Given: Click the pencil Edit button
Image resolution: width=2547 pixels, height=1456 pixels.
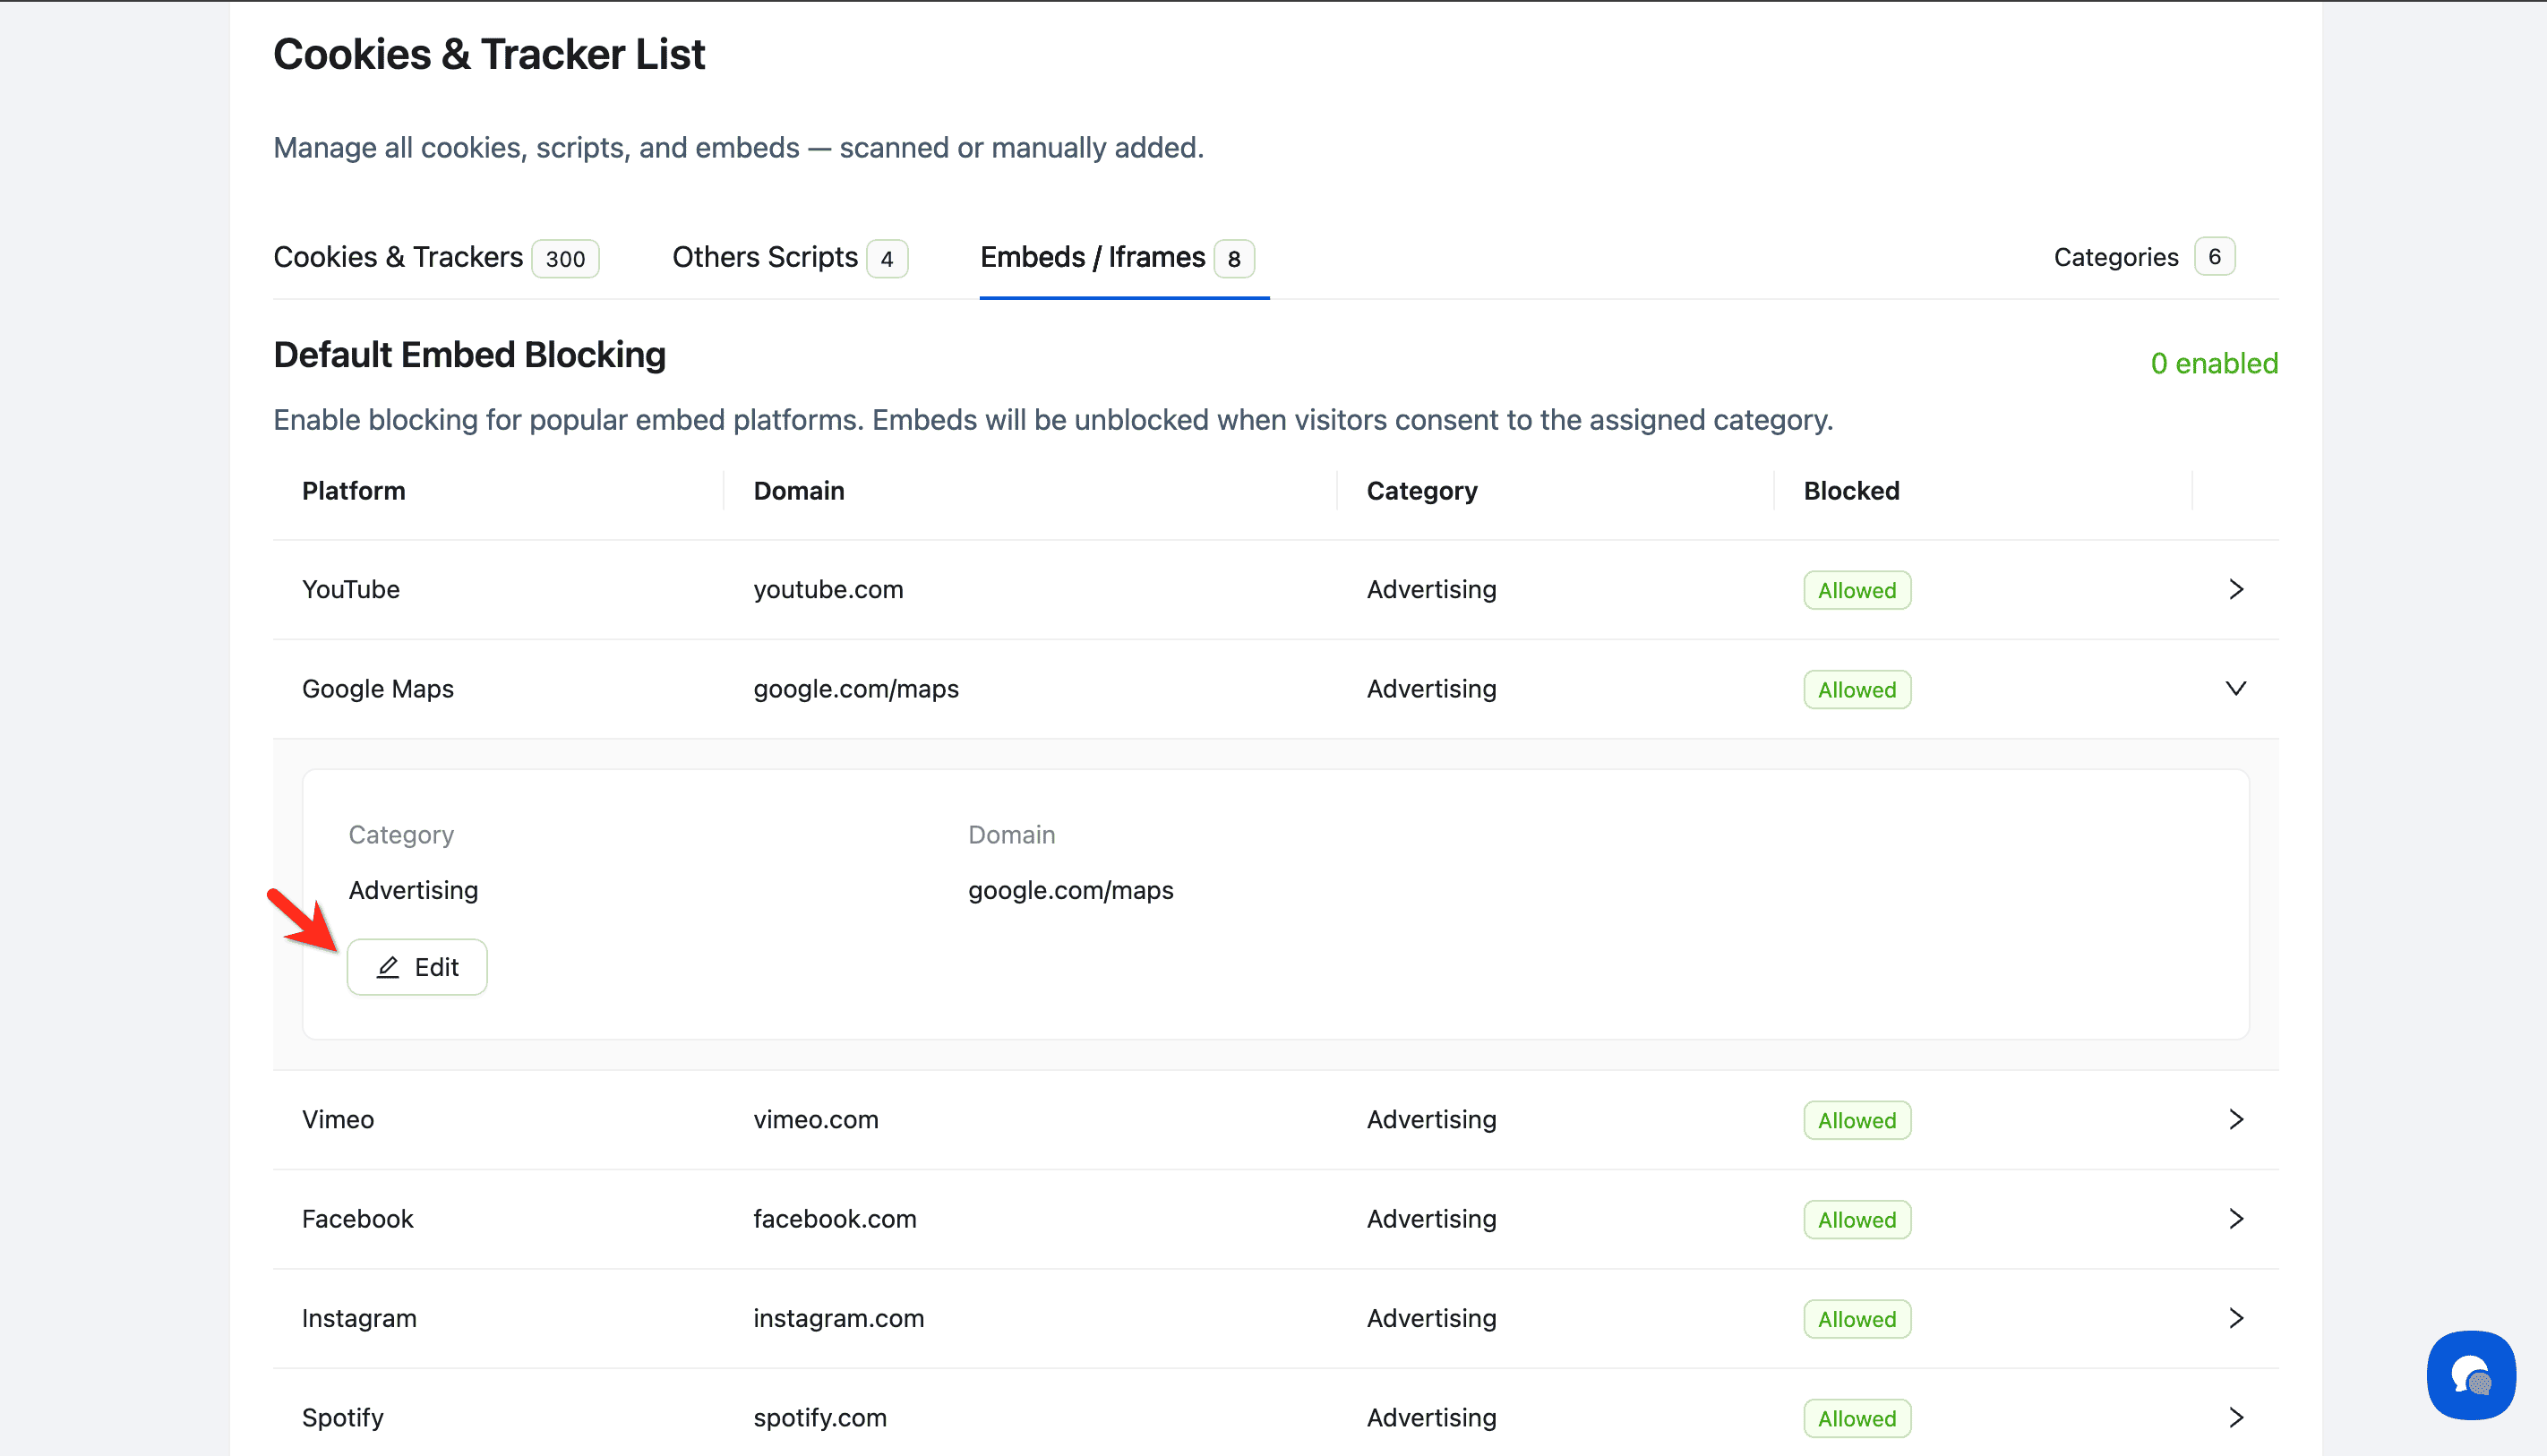Looking at the screenshot, I should (x=417, y=967).
